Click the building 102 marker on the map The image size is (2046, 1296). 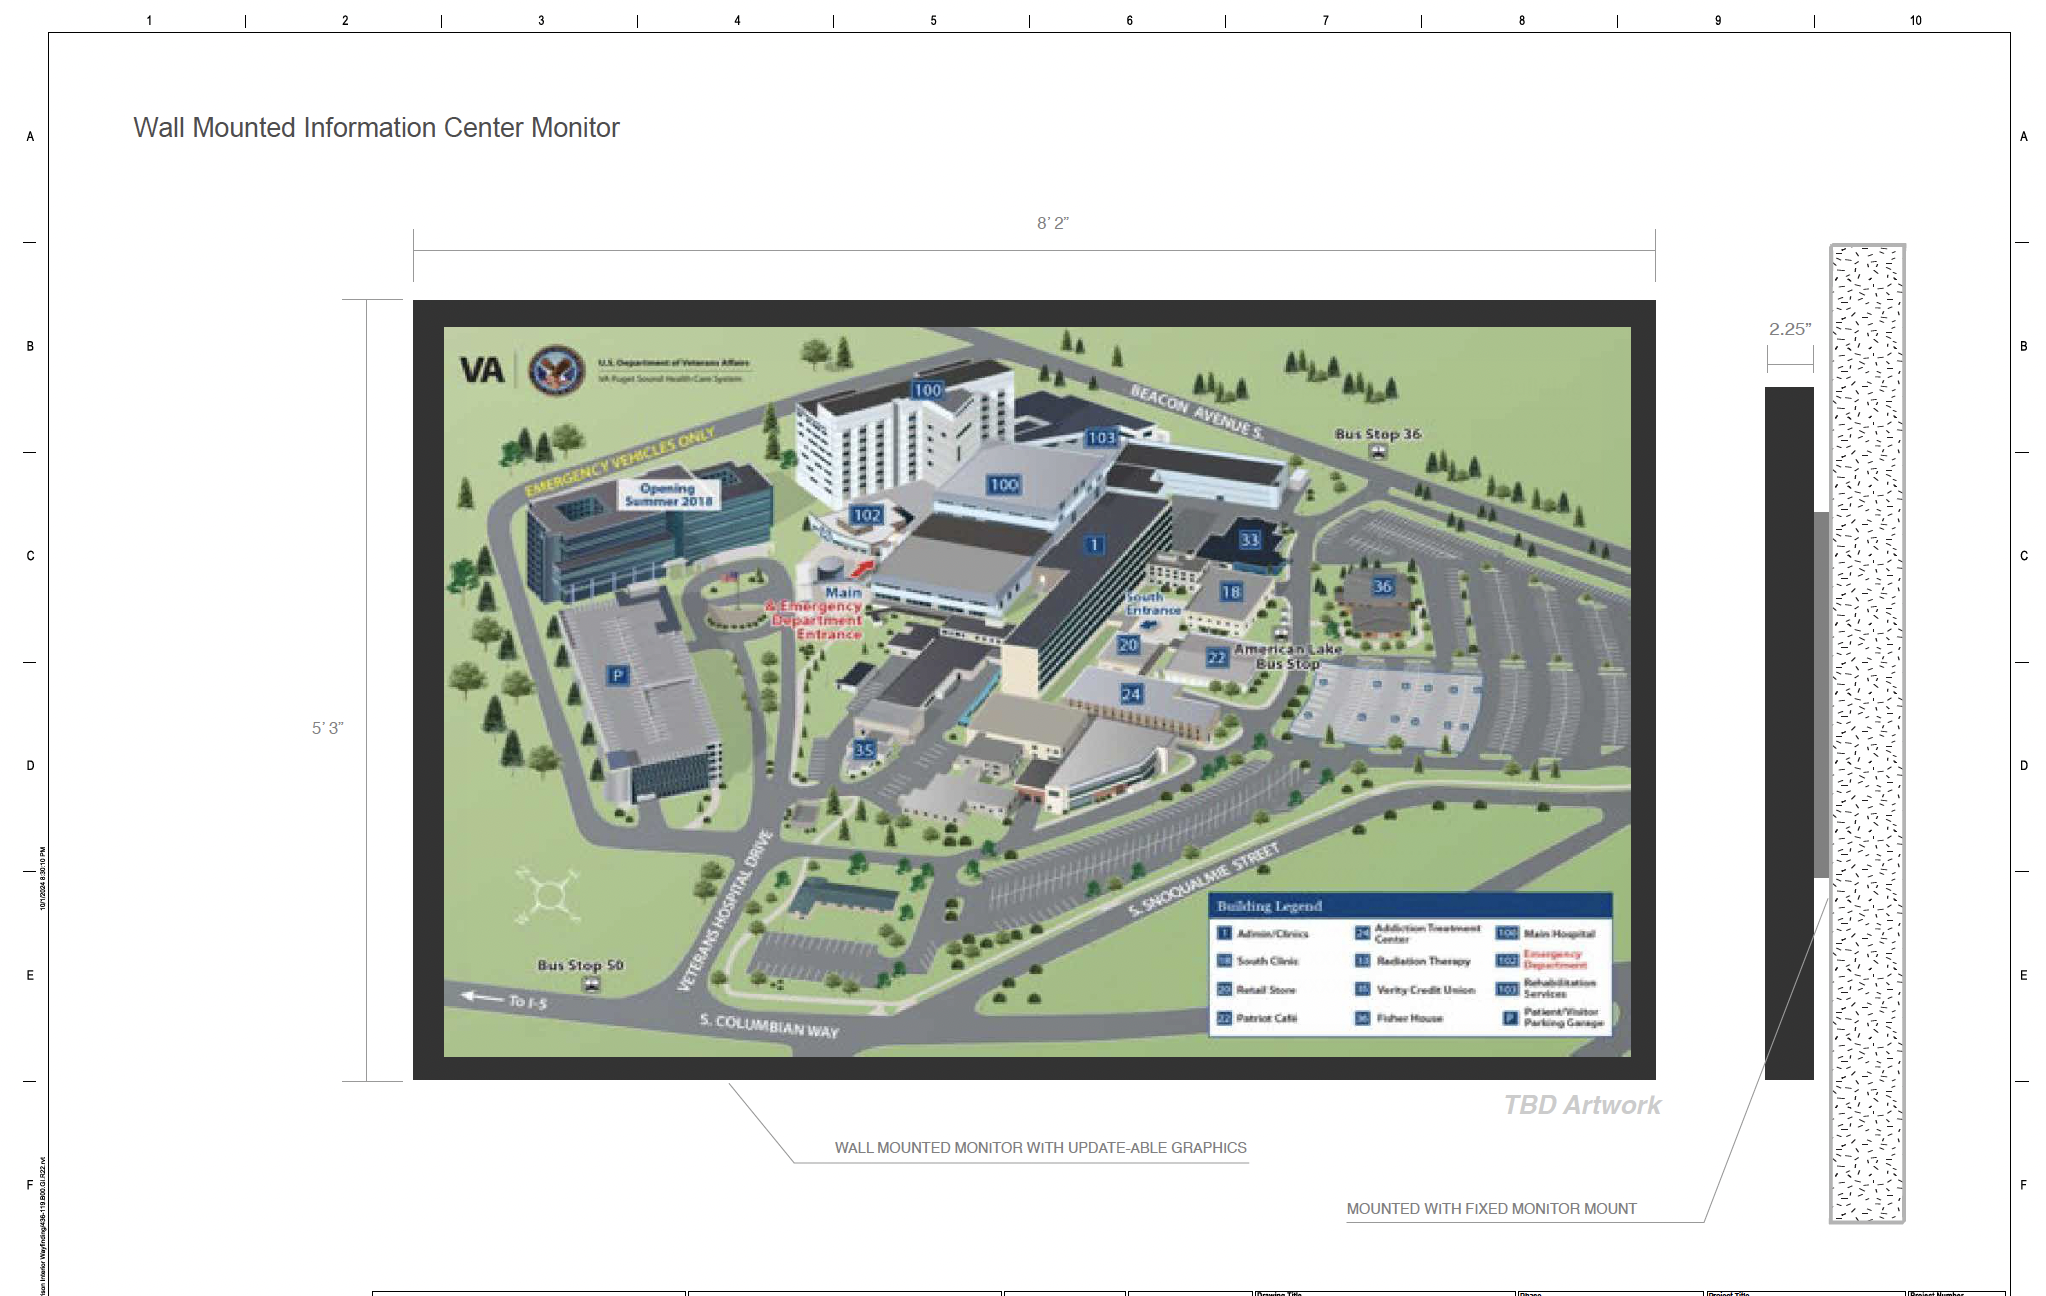click(x=866, y=516)
